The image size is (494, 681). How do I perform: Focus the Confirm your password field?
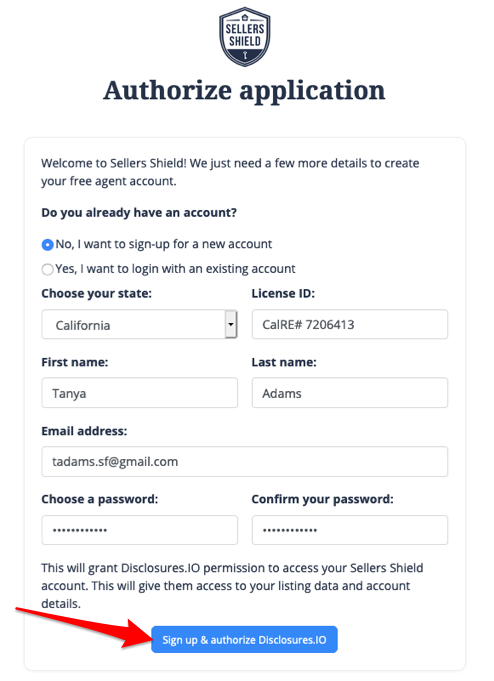pyautogui.click(x=350, y=530)
